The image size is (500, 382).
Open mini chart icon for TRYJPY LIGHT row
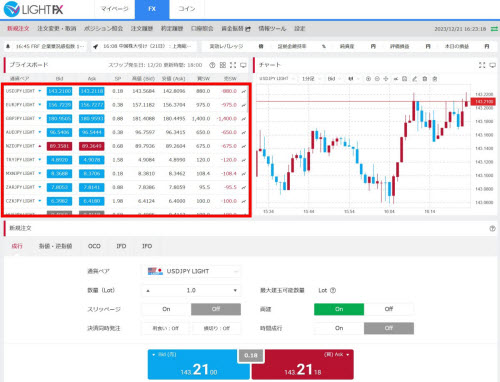pos(244,160)
